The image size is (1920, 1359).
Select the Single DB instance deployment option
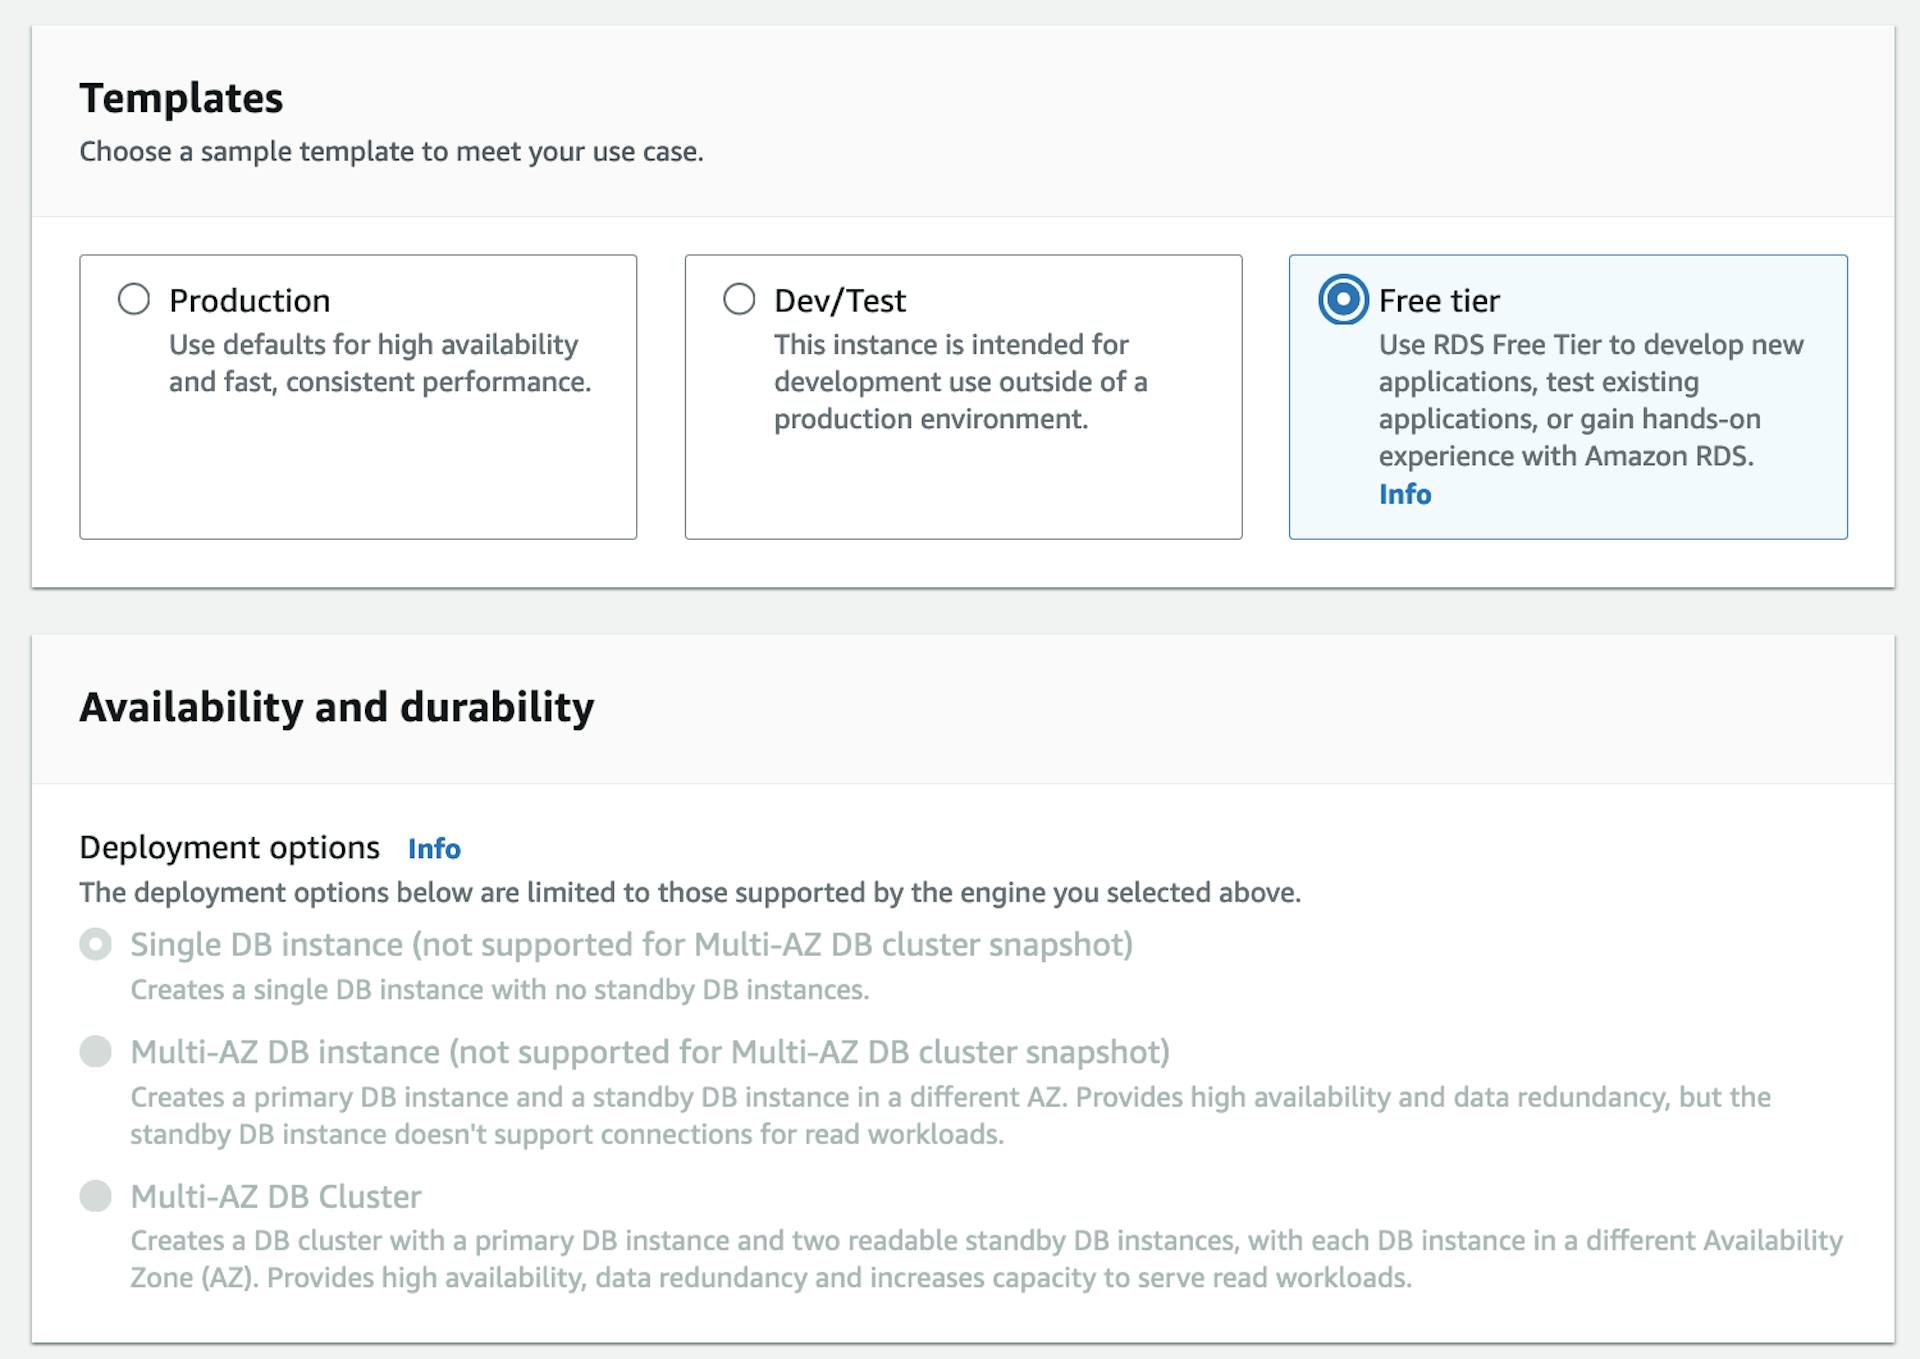(96, 943)
